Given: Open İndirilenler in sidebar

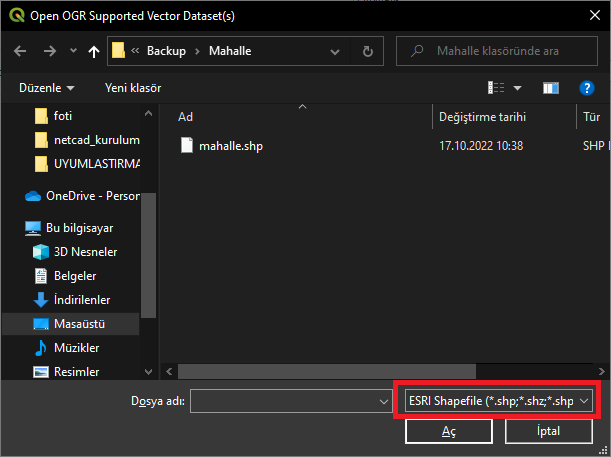Looking at the screenshot, I should [x=72, y=300].
